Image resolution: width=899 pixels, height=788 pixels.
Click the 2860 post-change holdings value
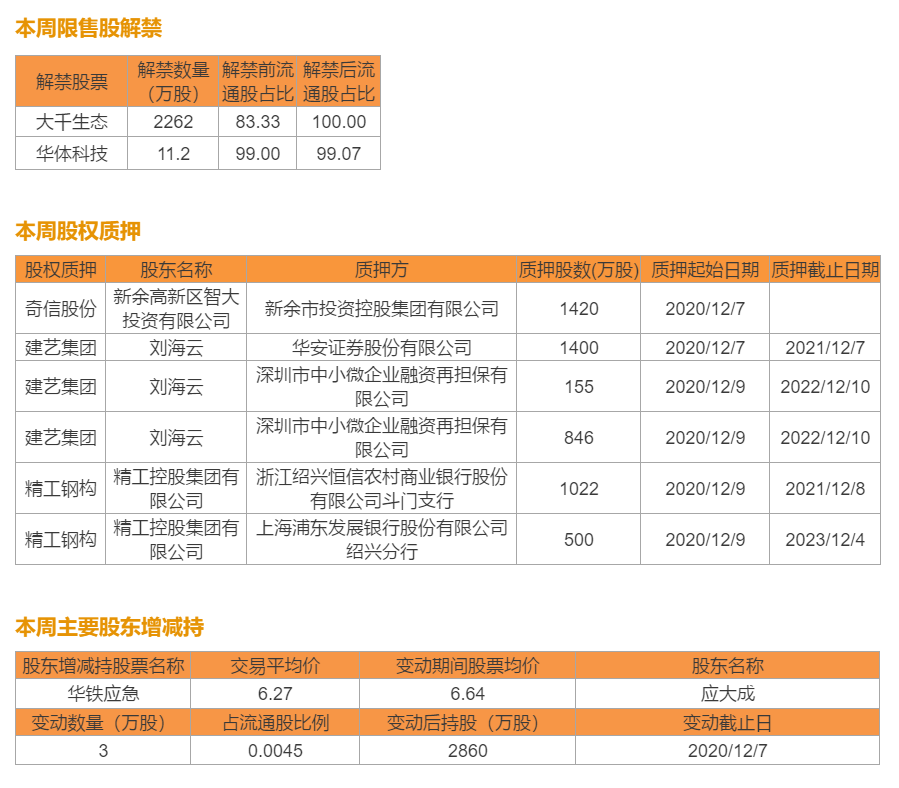click(x=467, y=751)
